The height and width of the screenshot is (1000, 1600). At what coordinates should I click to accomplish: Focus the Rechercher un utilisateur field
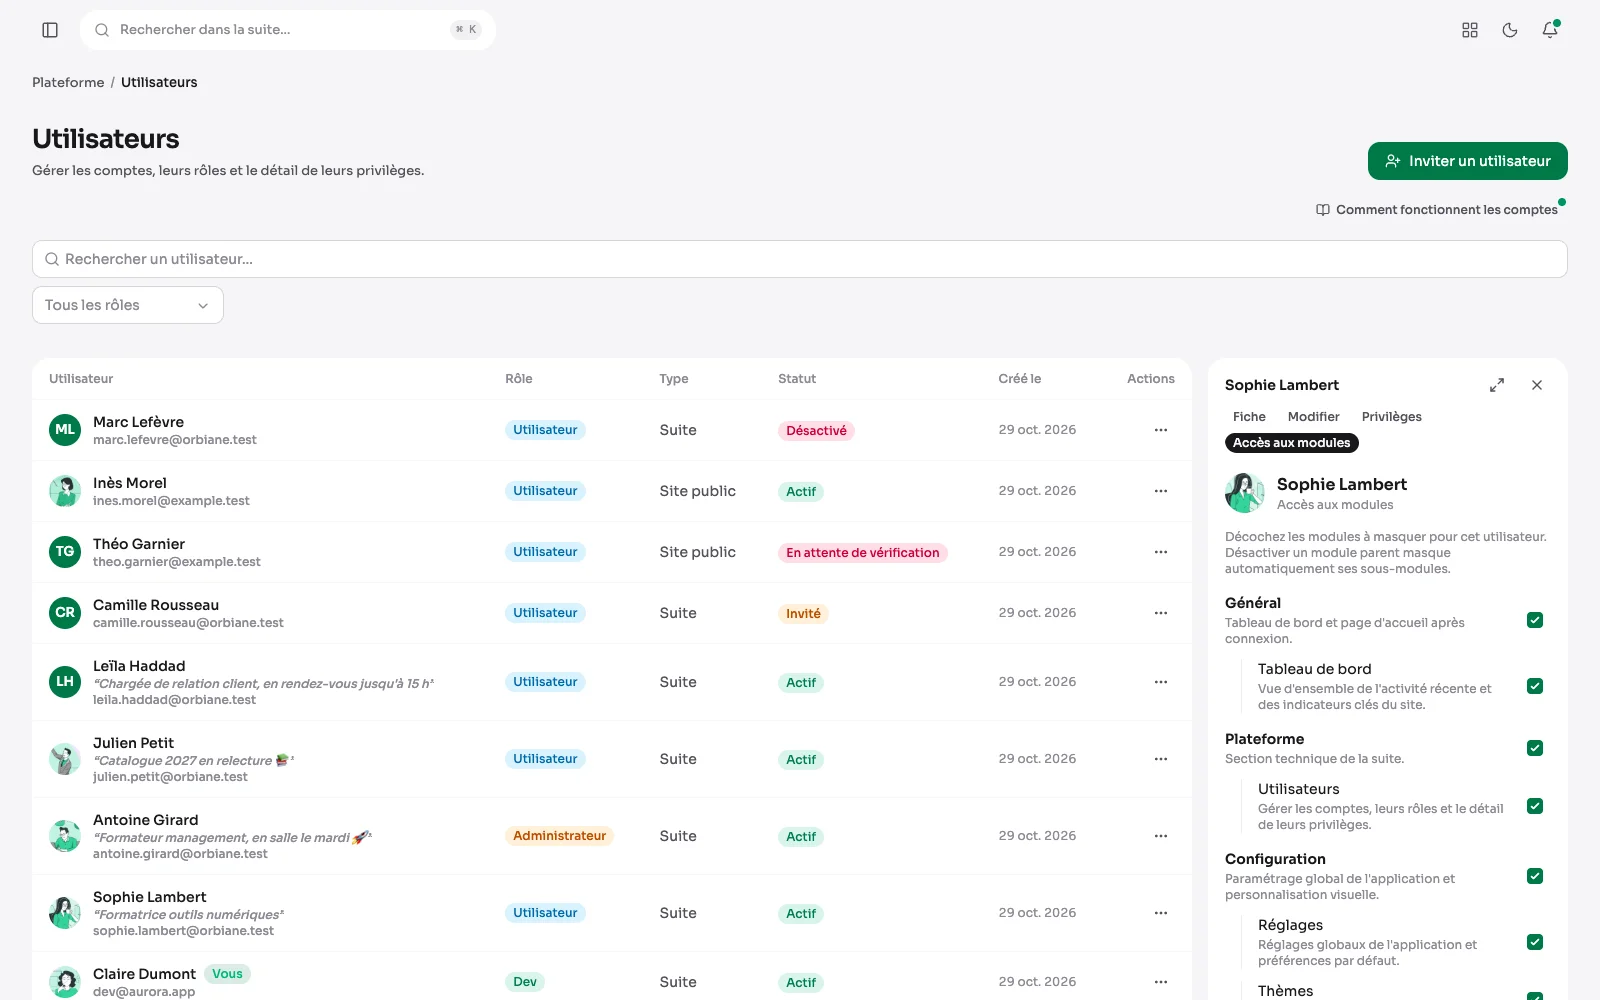point(800,259)
